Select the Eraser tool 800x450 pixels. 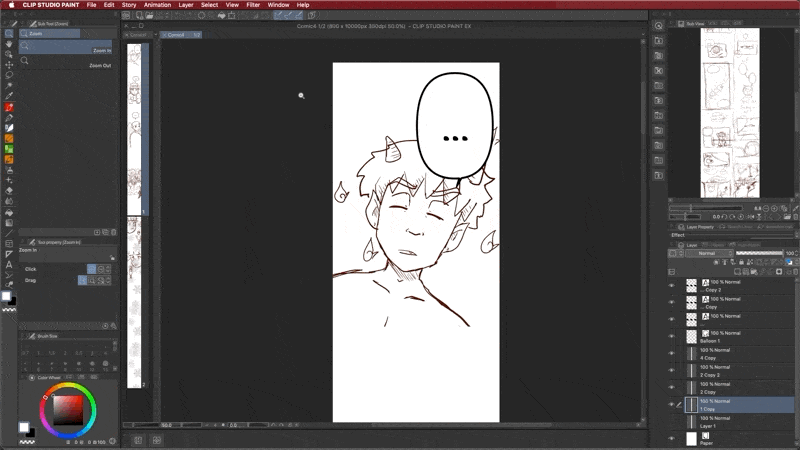pyautogui.click(x=9, y=190)
